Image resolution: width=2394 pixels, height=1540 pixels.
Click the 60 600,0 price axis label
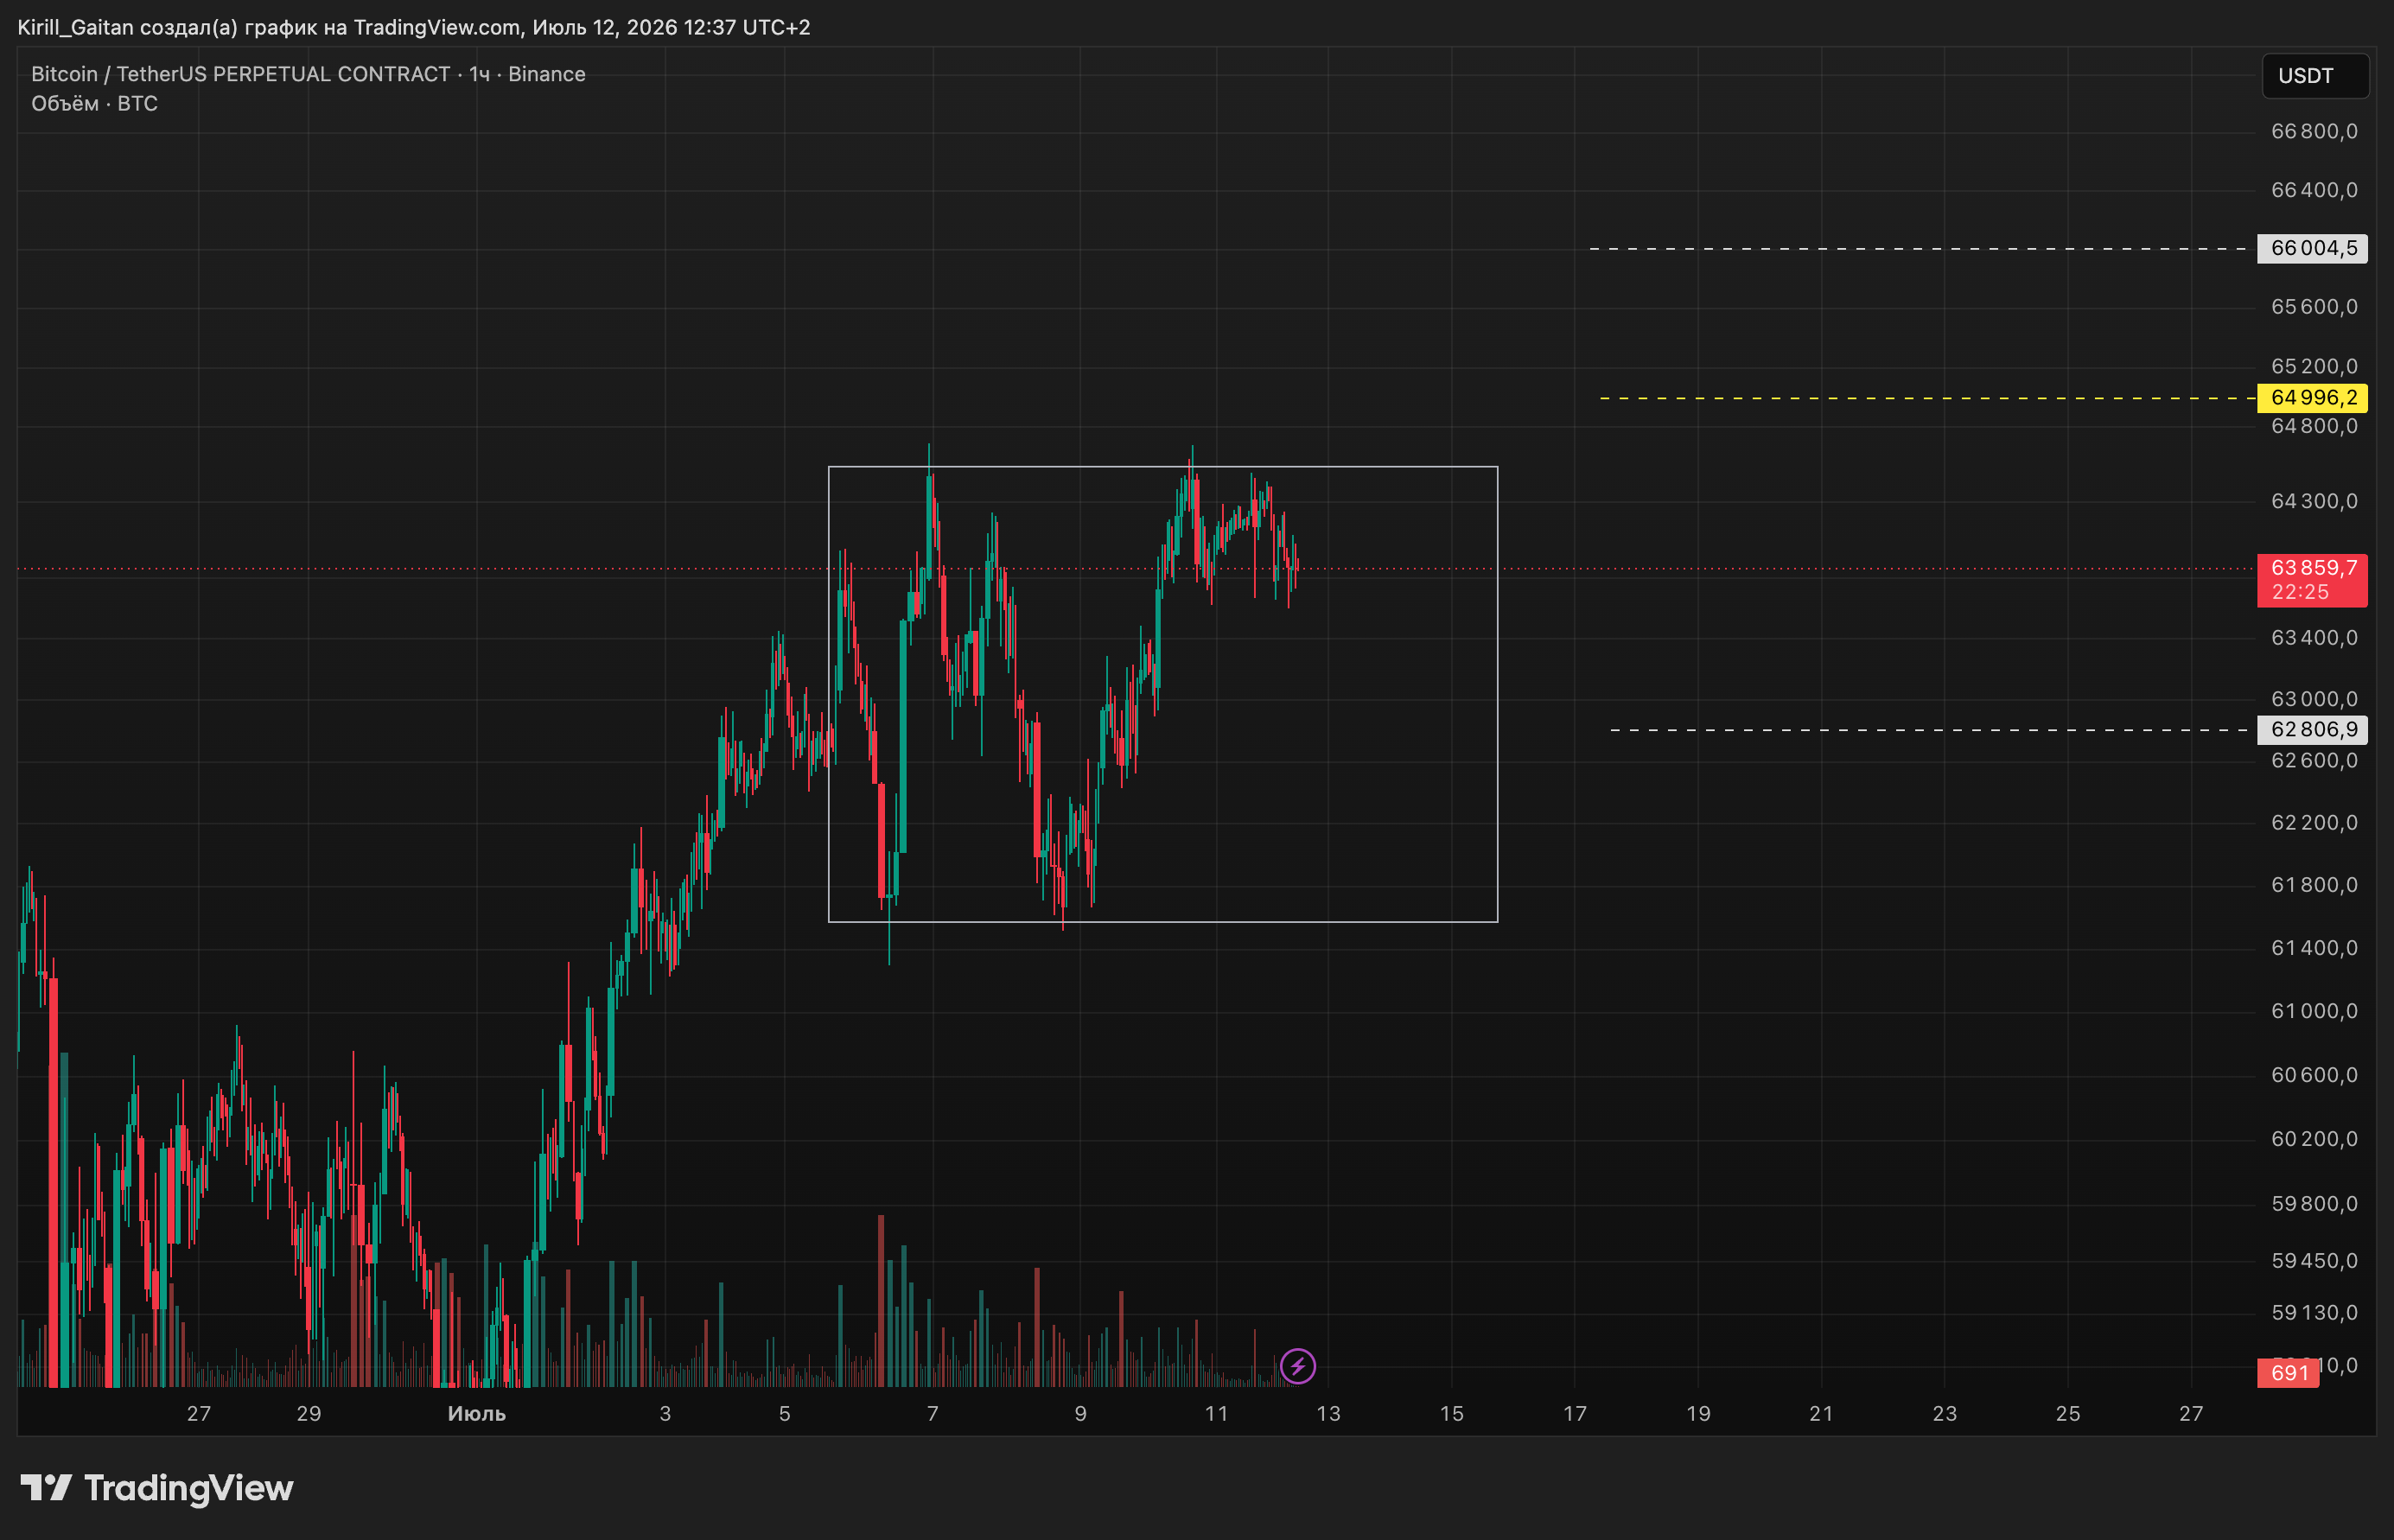coord(2314,1075)
